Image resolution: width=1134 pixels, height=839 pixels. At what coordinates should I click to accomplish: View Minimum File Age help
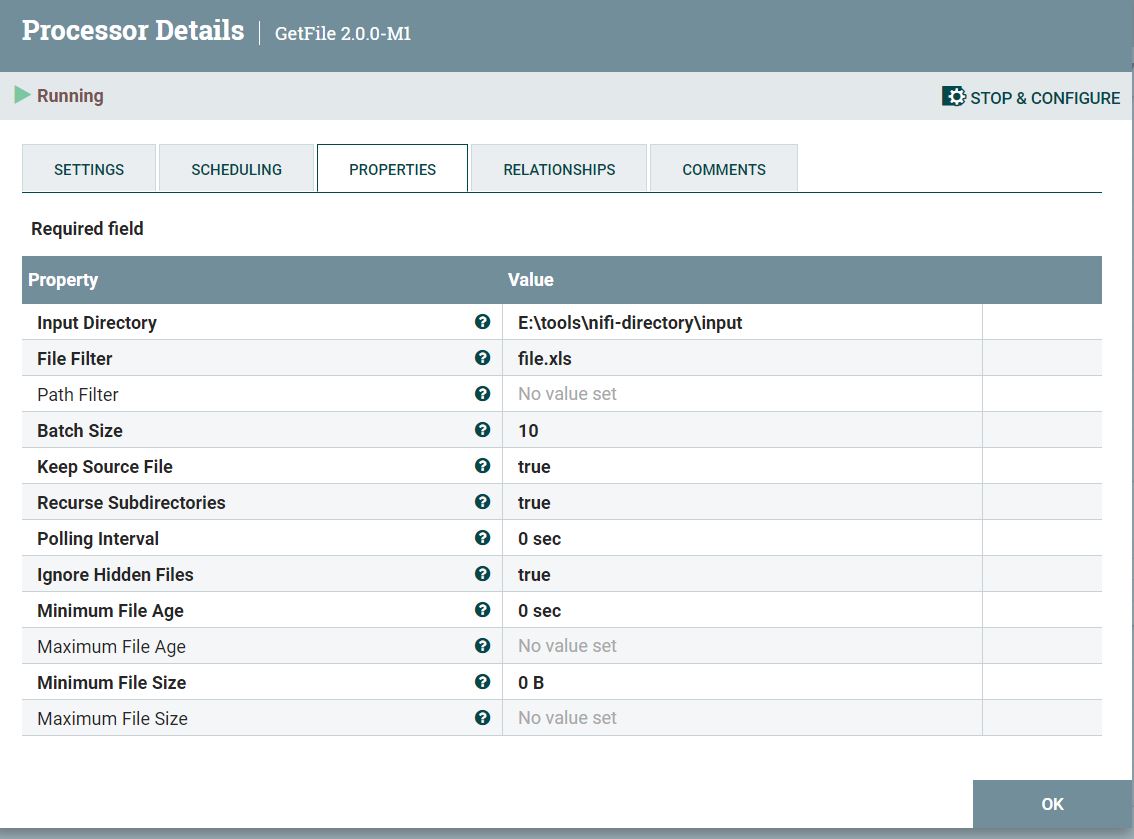pos(483,610)
